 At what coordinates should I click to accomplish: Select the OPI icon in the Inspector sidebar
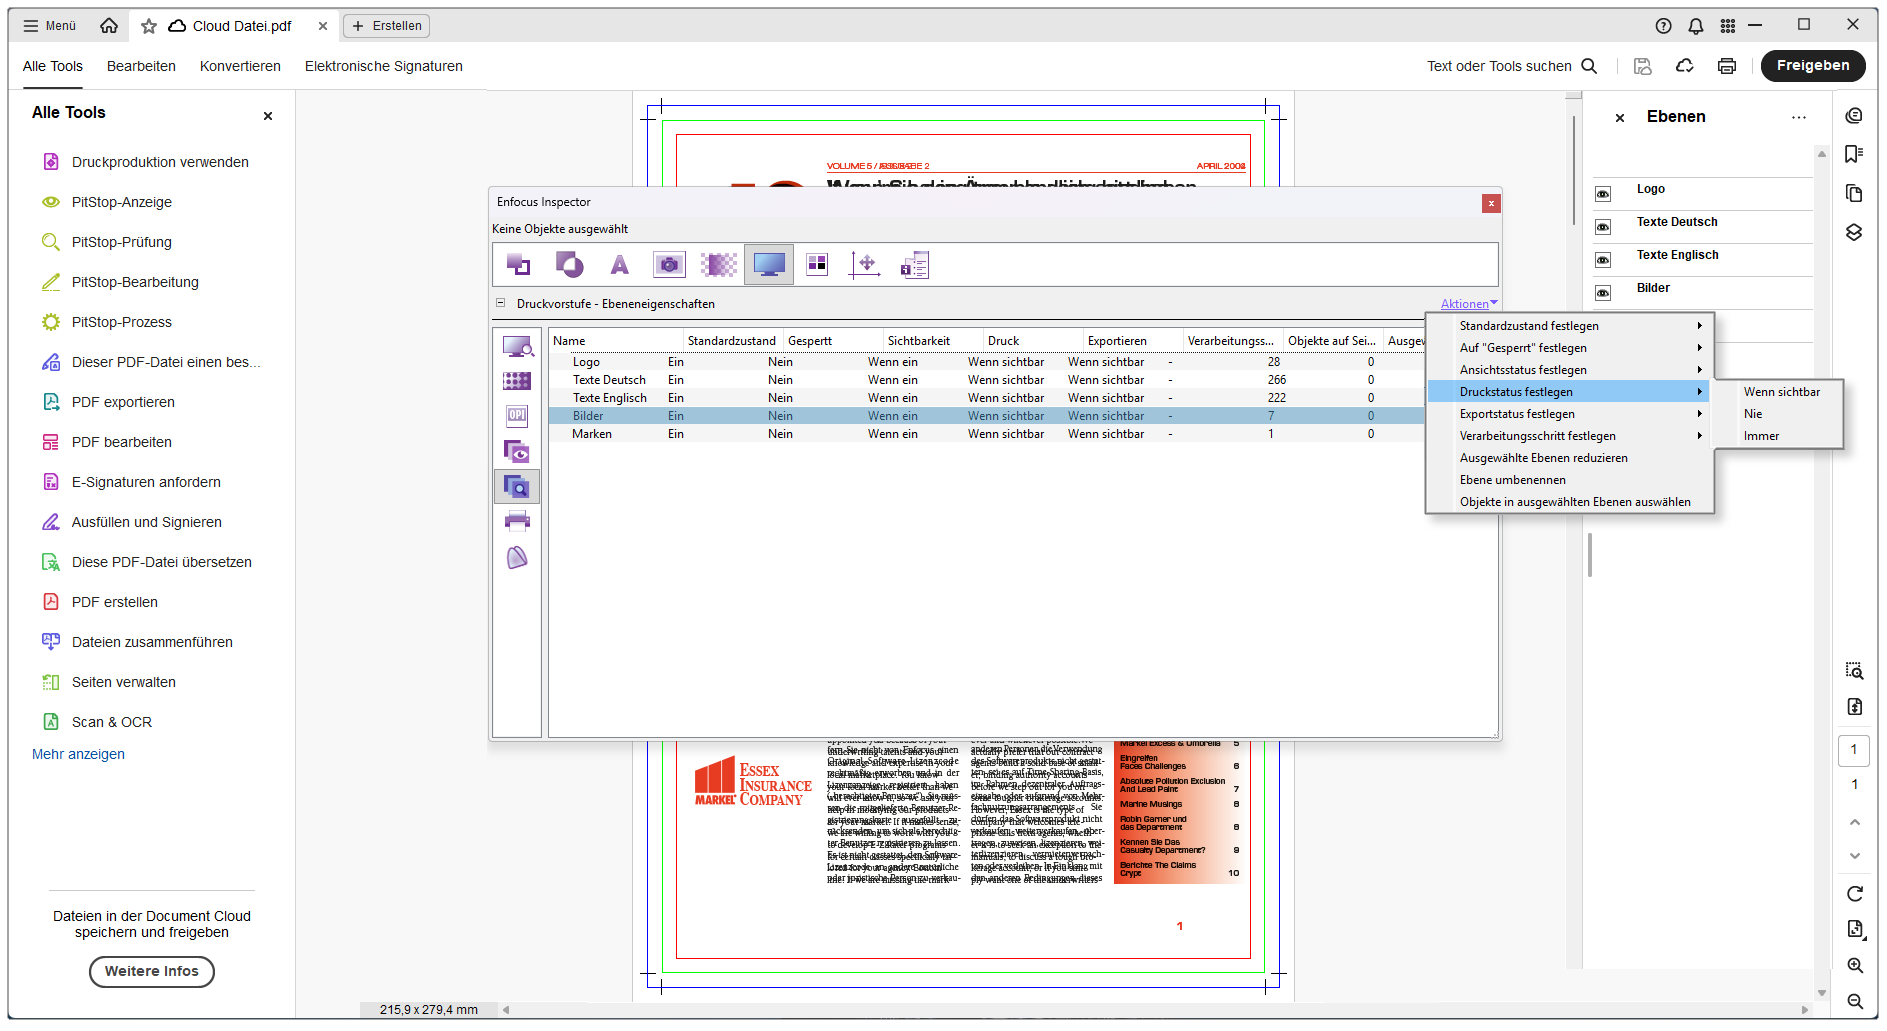(x=517, y=416)
